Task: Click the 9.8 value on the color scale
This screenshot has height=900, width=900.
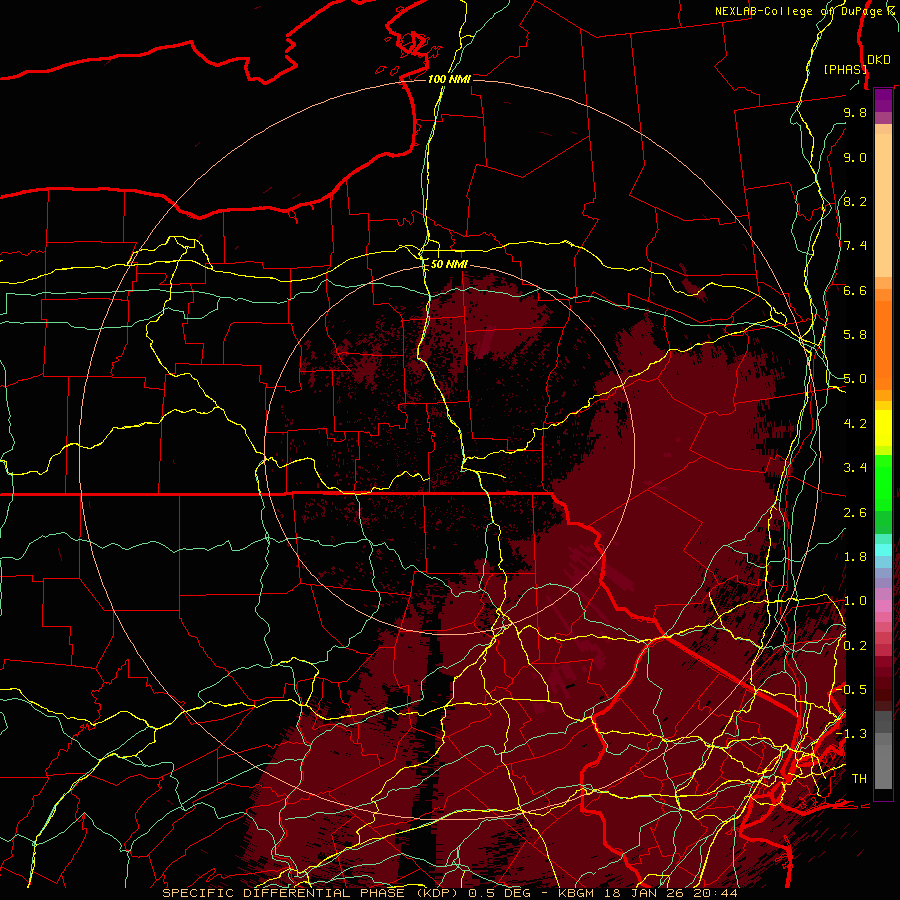Action: coord(855,112)
